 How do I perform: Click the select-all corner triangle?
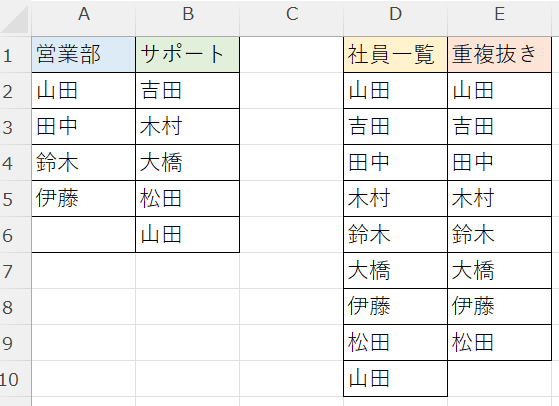pos(15,18)
